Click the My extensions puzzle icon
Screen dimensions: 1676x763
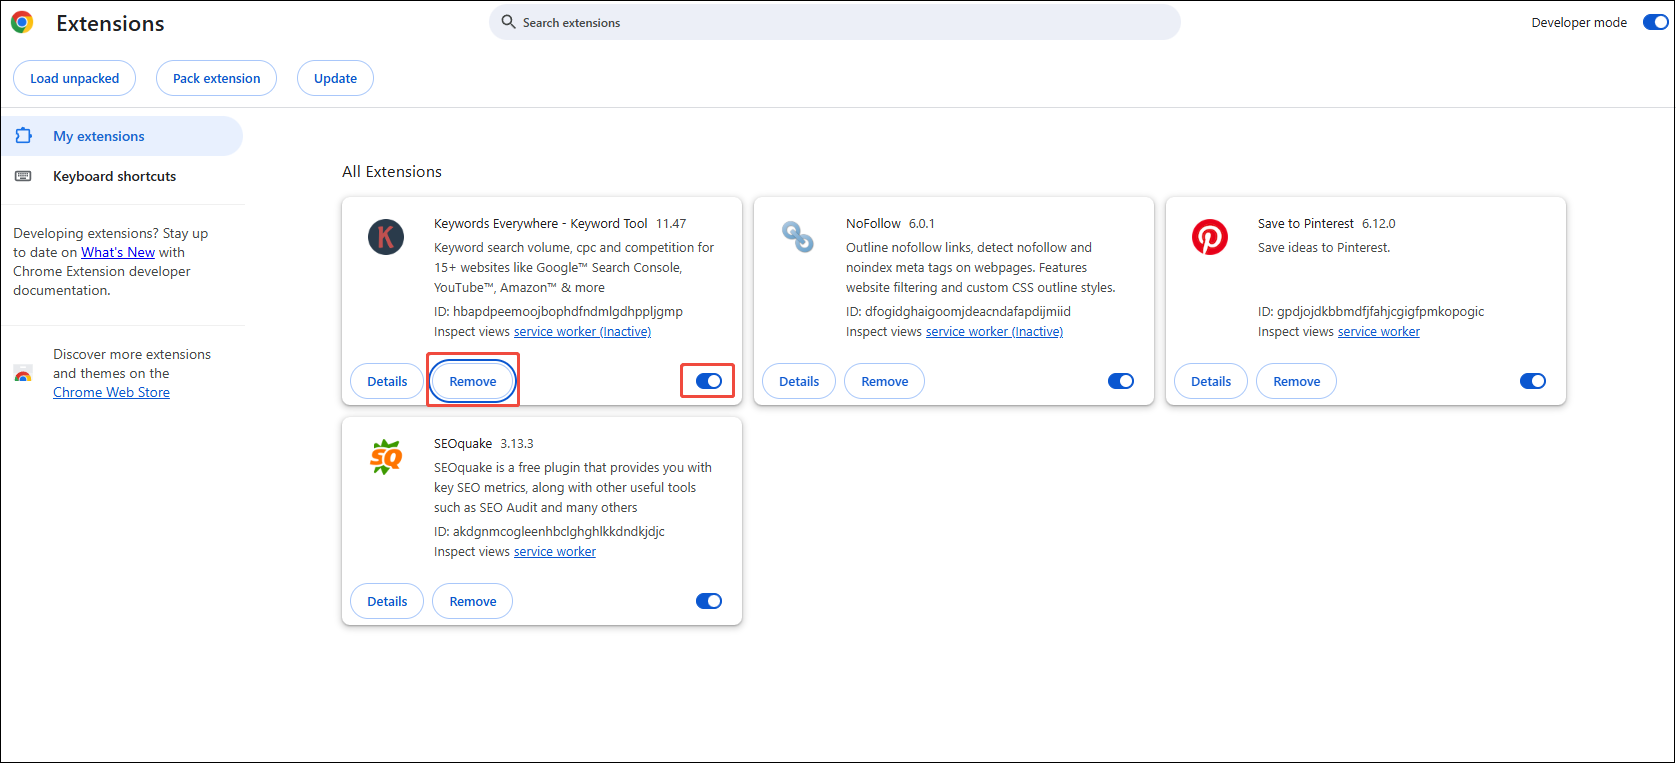click(23, 136)
